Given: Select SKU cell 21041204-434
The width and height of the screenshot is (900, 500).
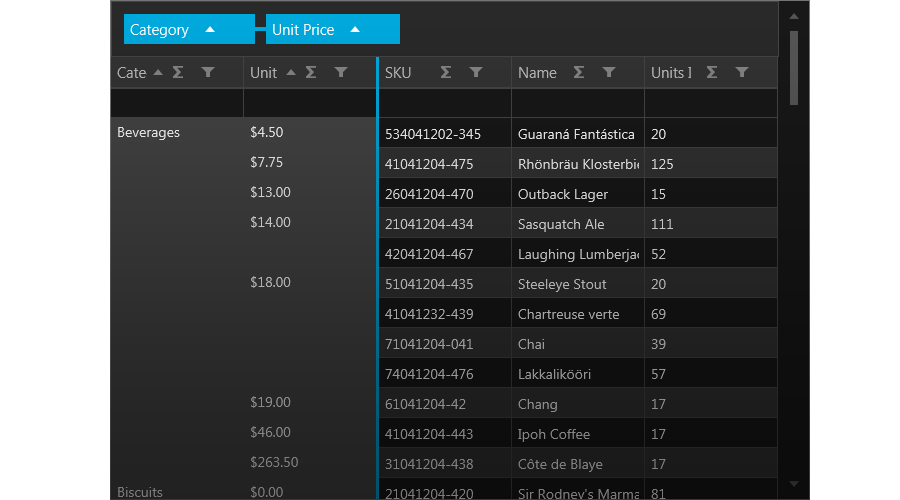Looking at the screenshot, I should pyautogui.click(x=445, y=224).
